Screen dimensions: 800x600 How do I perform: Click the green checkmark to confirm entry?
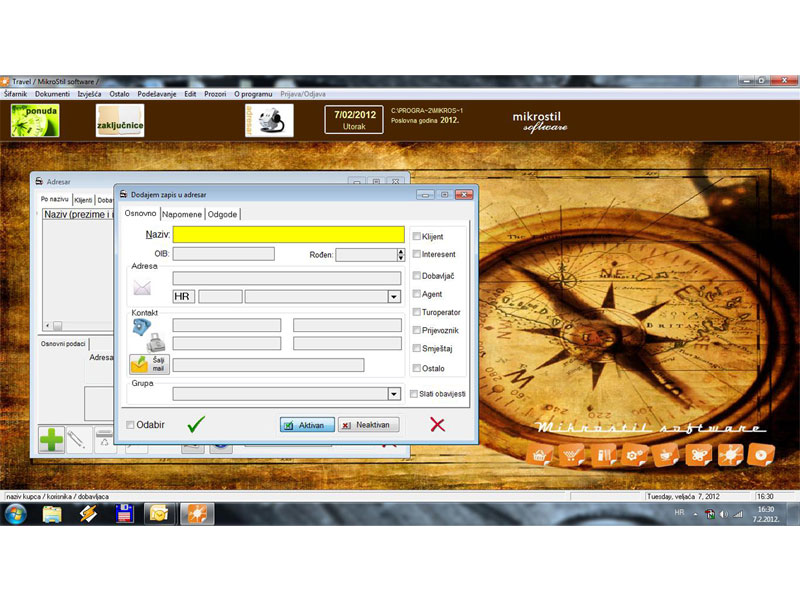click(x=196, y=424)
